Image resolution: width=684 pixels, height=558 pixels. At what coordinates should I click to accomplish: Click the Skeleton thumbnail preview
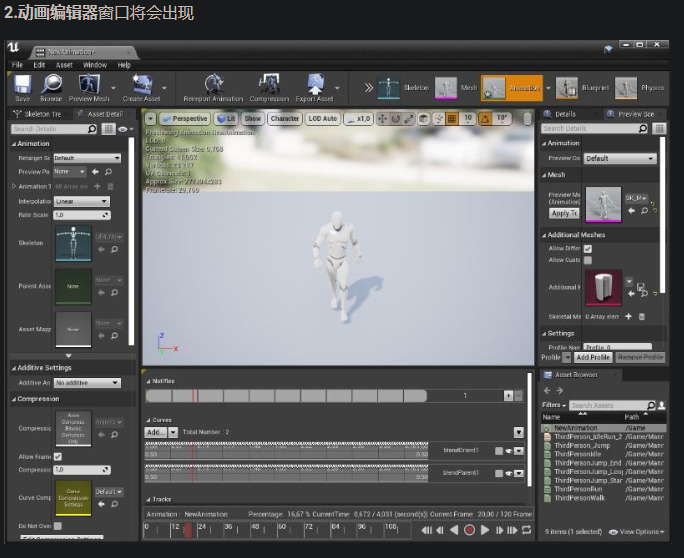point(73,243)
